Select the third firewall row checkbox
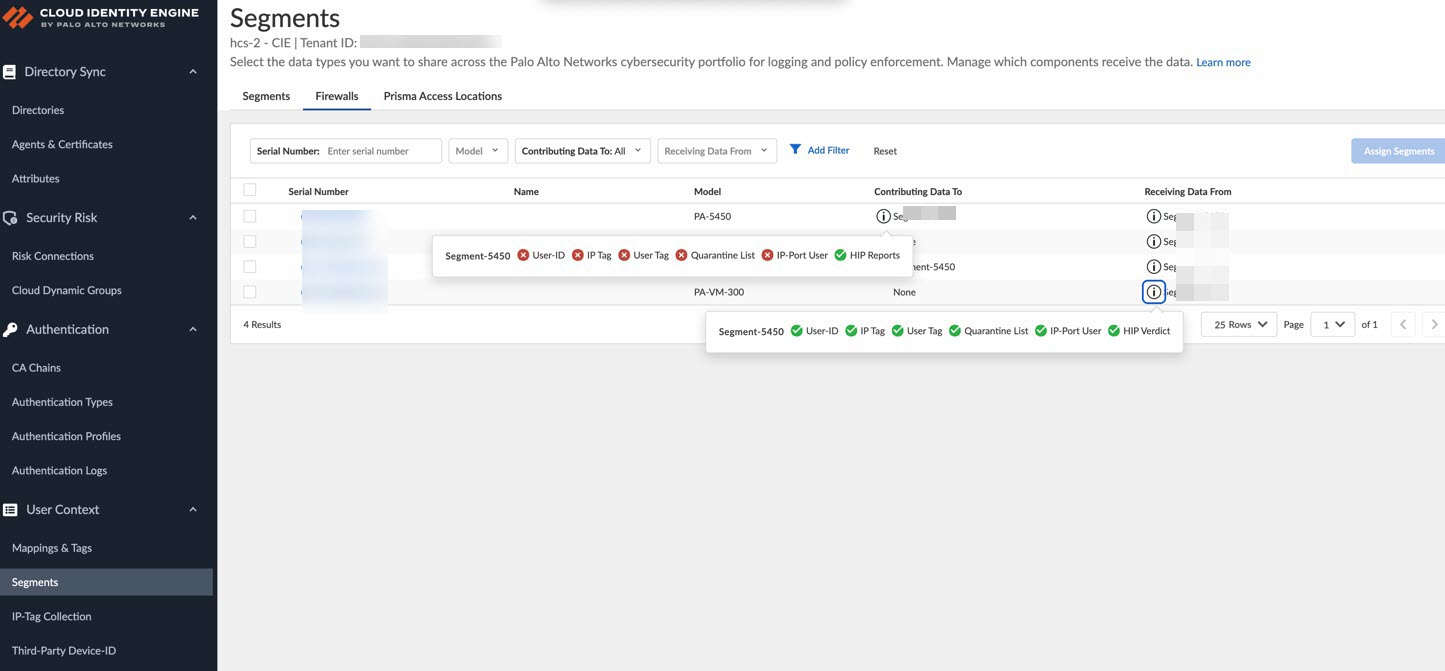This screenshot has width=1445, height=671. pos(250,267)
